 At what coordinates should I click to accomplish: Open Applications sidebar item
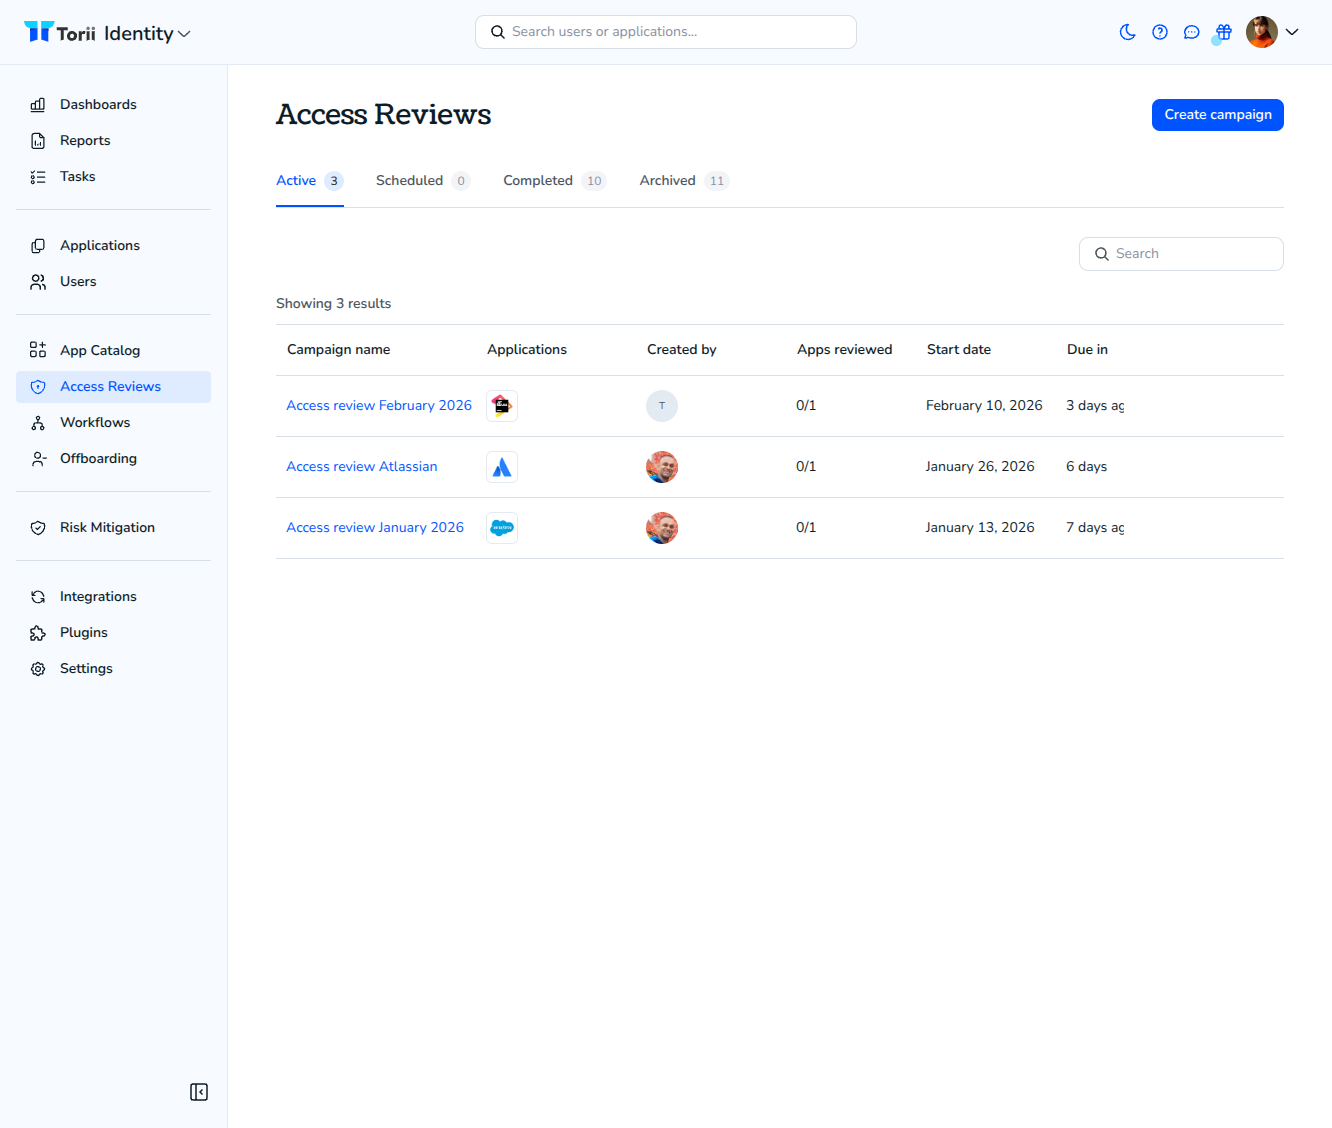click(x=113, y=245)
